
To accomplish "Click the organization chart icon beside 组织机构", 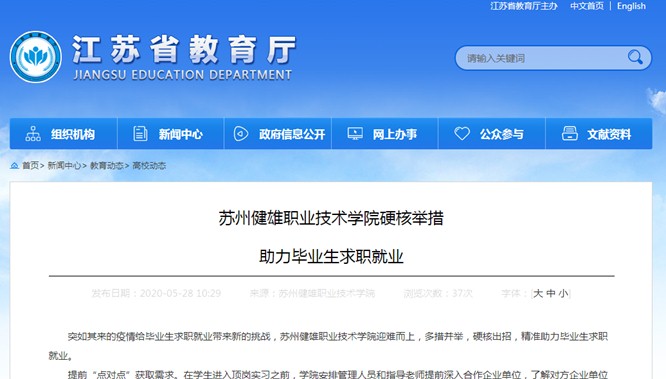I will point(33,134).
